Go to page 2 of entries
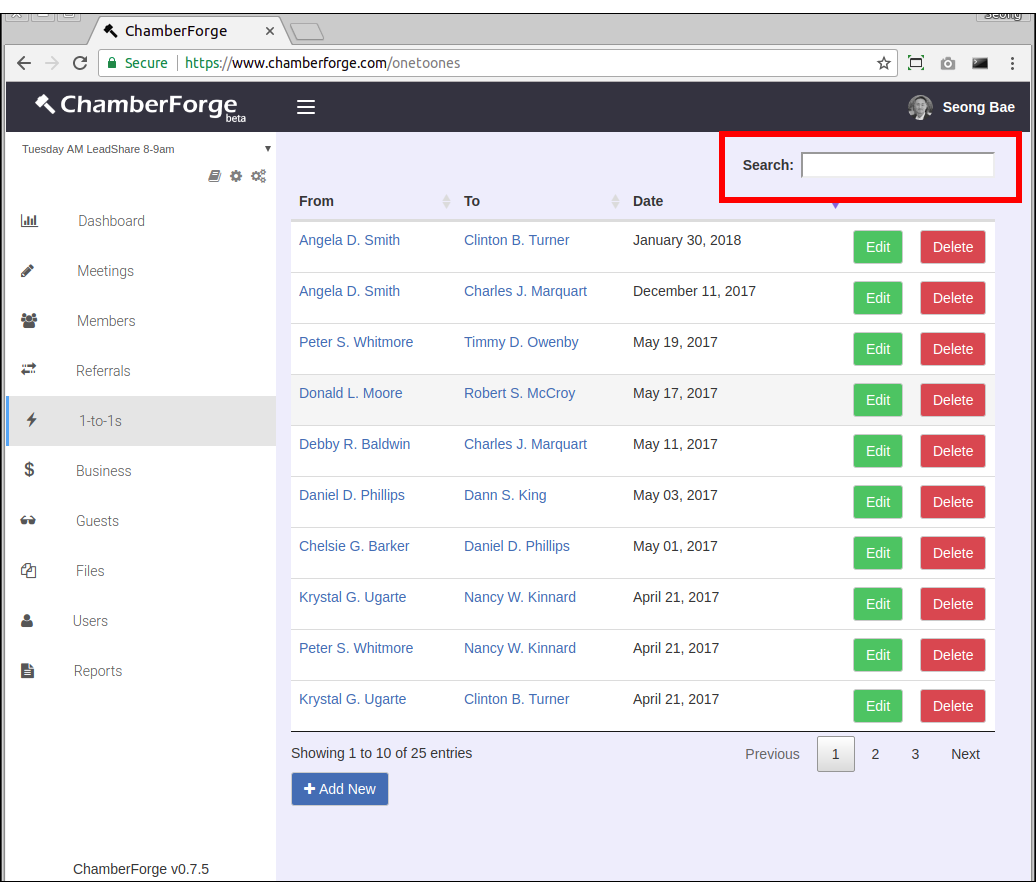 pyautogui.click(x=875, y=754)
